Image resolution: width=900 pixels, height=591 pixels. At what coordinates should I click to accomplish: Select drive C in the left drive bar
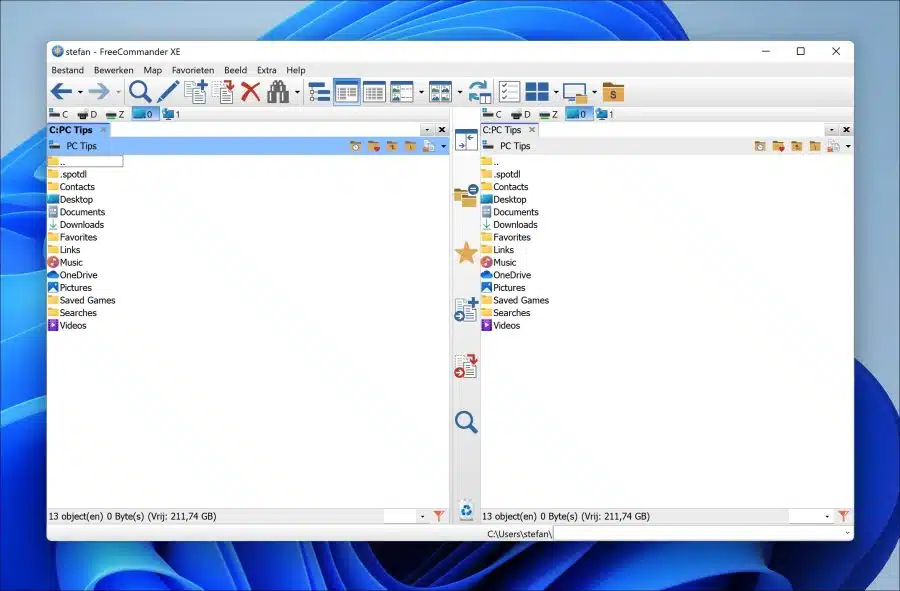click(59, 114)
